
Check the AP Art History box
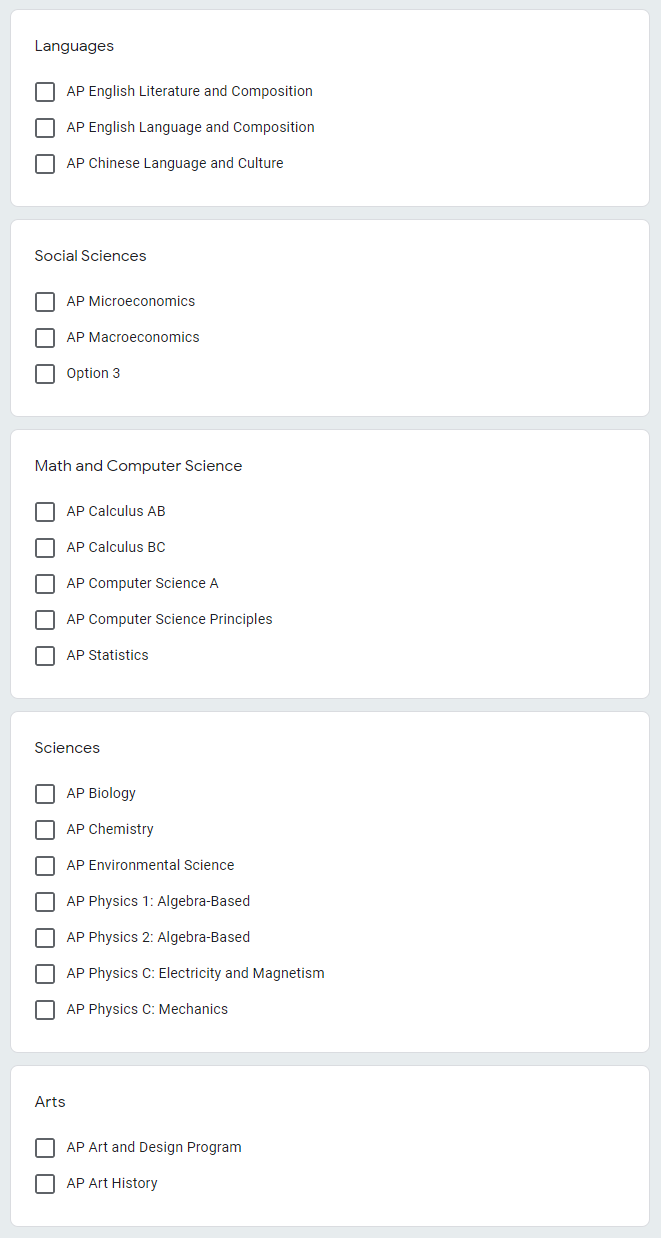coord(45,1184)
